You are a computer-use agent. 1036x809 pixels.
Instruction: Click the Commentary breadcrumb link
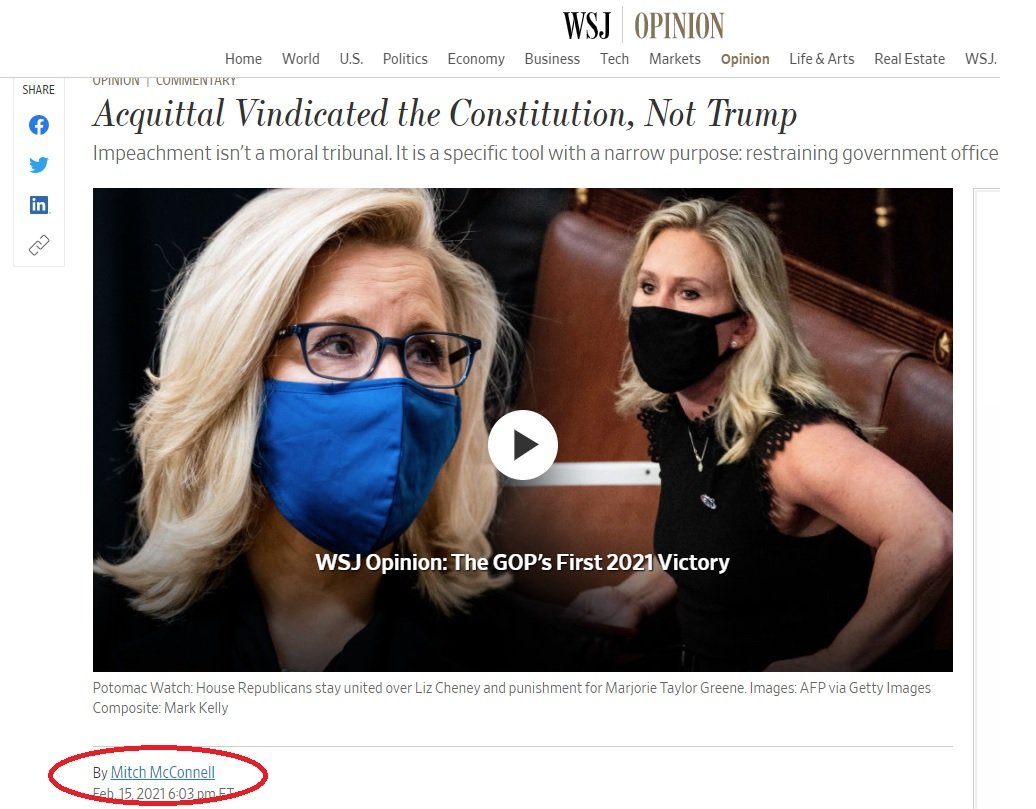[x=196, y=81]
